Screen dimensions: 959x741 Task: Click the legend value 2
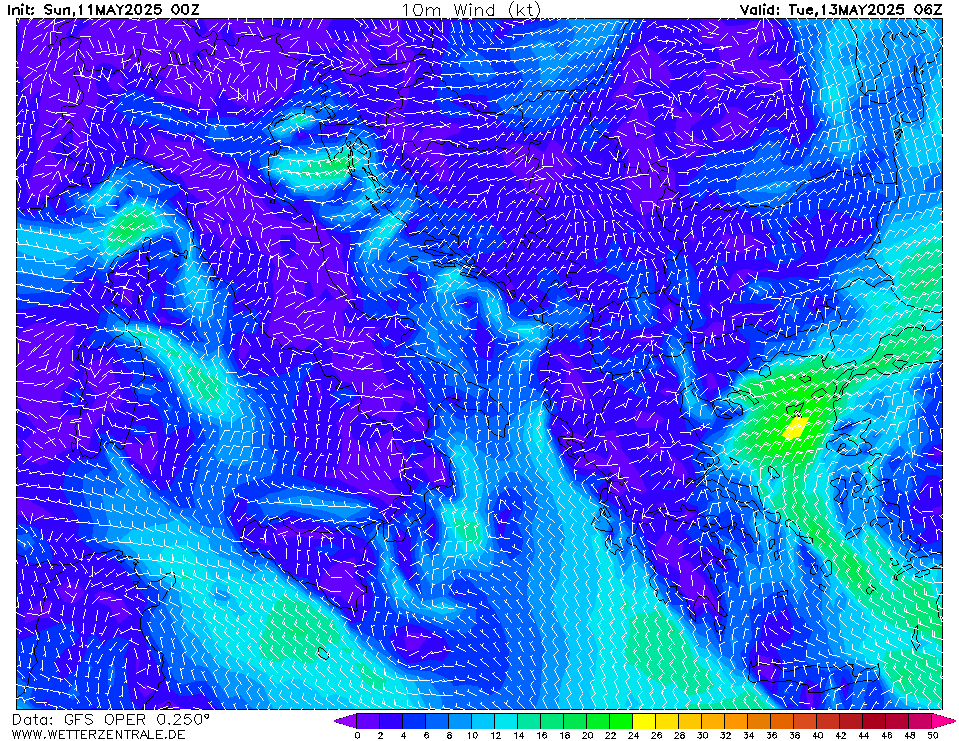click(x=380, y=735)
